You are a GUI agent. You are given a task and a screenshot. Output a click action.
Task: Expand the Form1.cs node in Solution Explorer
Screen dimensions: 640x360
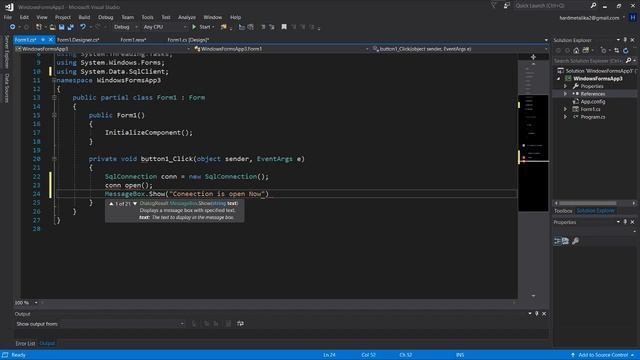(x=565, y=109)
